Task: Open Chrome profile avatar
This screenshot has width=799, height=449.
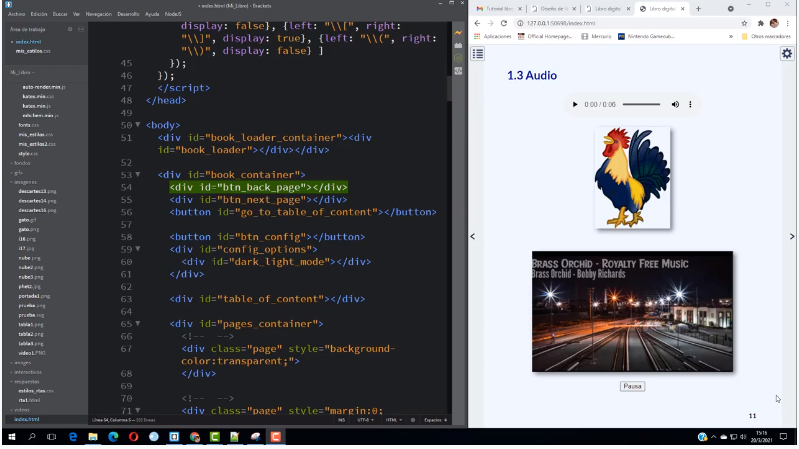Action: click(774, 23)
